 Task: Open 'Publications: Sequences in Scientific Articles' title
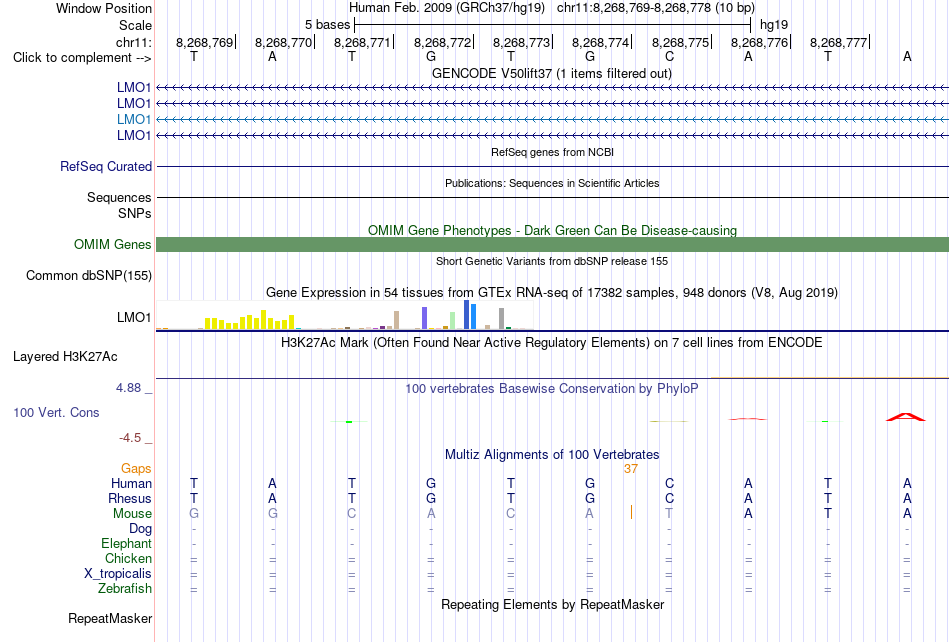(552, 183)
